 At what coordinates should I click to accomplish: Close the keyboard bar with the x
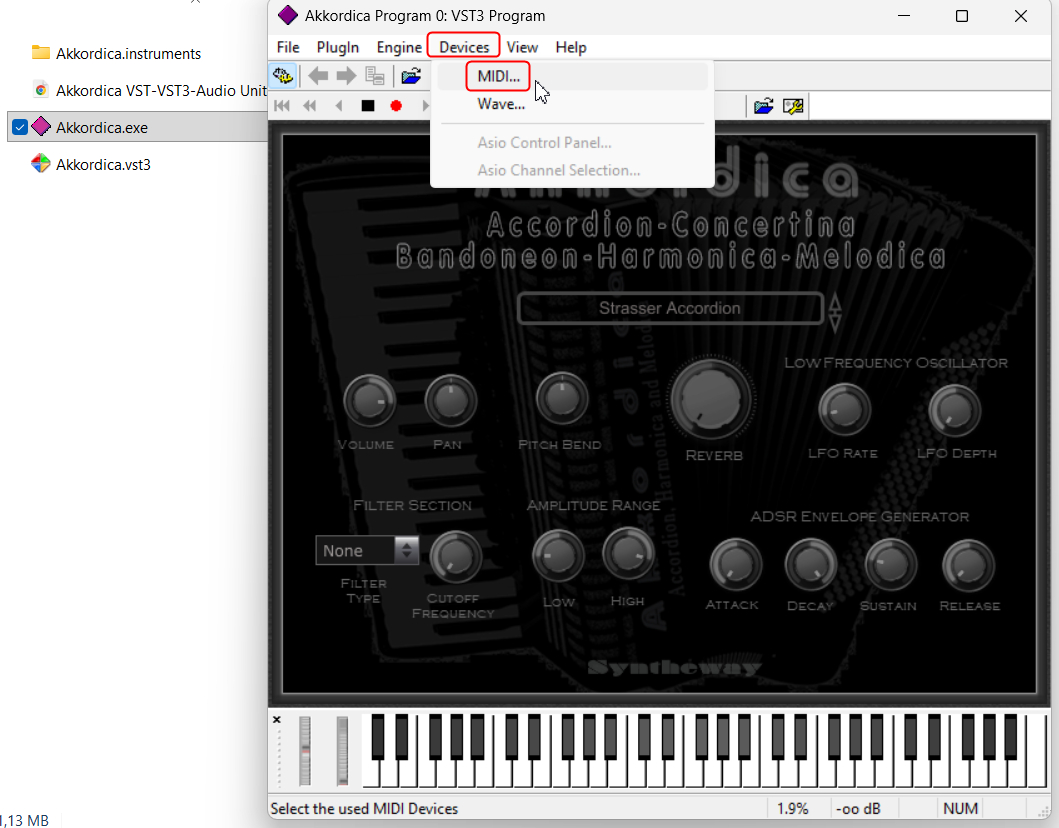pos(276,720)
